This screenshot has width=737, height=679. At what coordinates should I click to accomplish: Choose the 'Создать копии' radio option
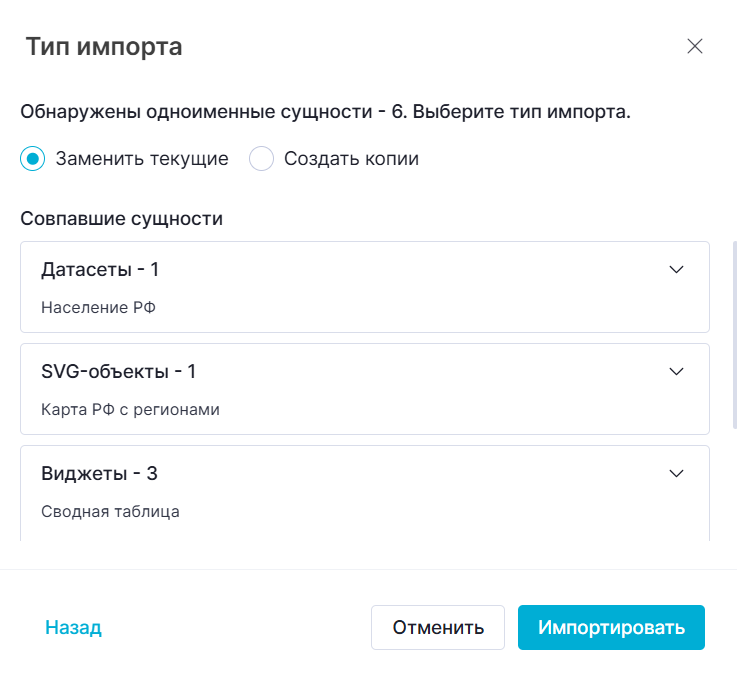[261, 159]
